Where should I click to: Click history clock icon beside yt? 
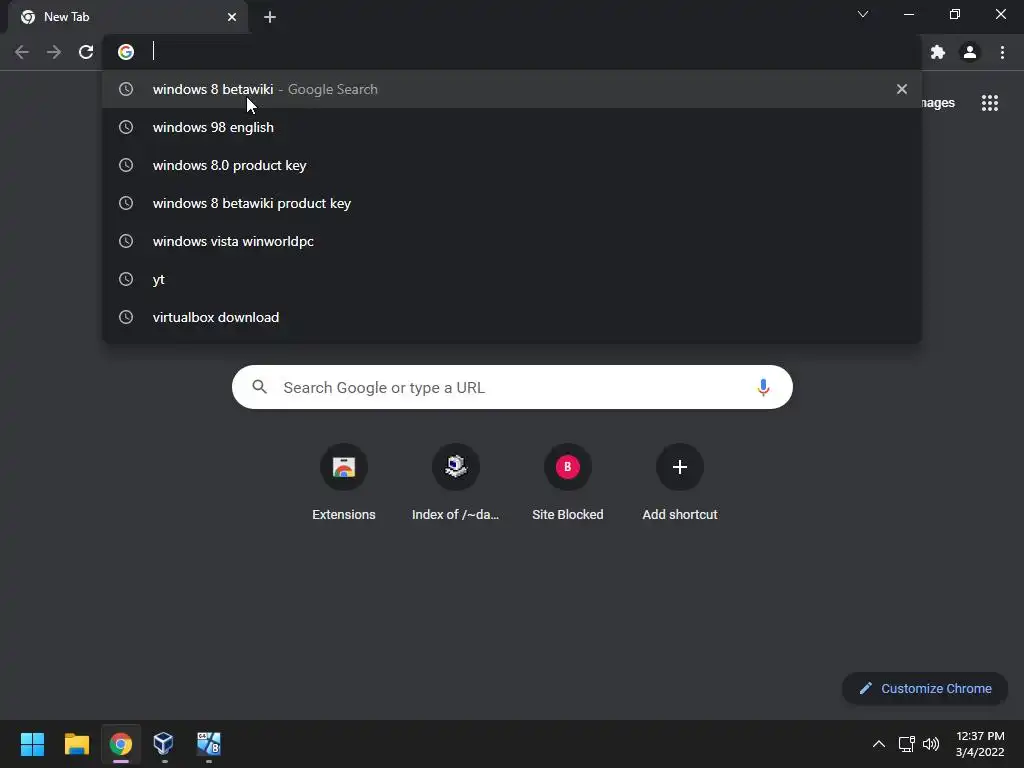click(126, 279)
